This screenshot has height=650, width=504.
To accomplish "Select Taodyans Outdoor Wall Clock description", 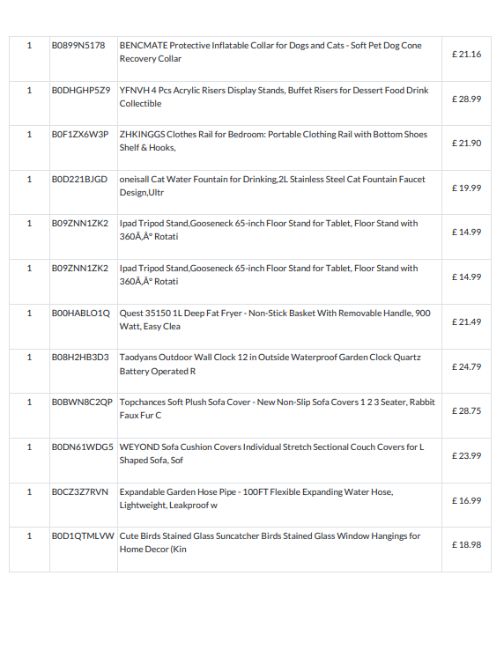I will click(270, 364).
